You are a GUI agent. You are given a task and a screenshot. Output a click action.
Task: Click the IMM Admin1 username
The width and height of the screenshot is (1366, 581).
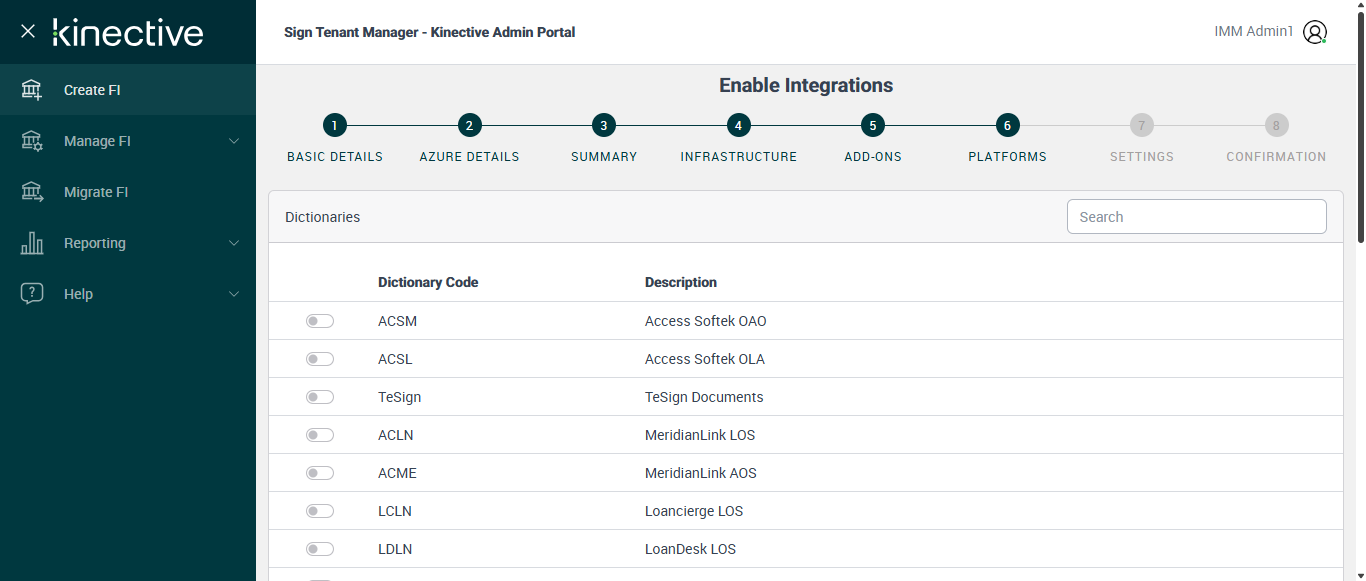click(x=1253, y=32)
